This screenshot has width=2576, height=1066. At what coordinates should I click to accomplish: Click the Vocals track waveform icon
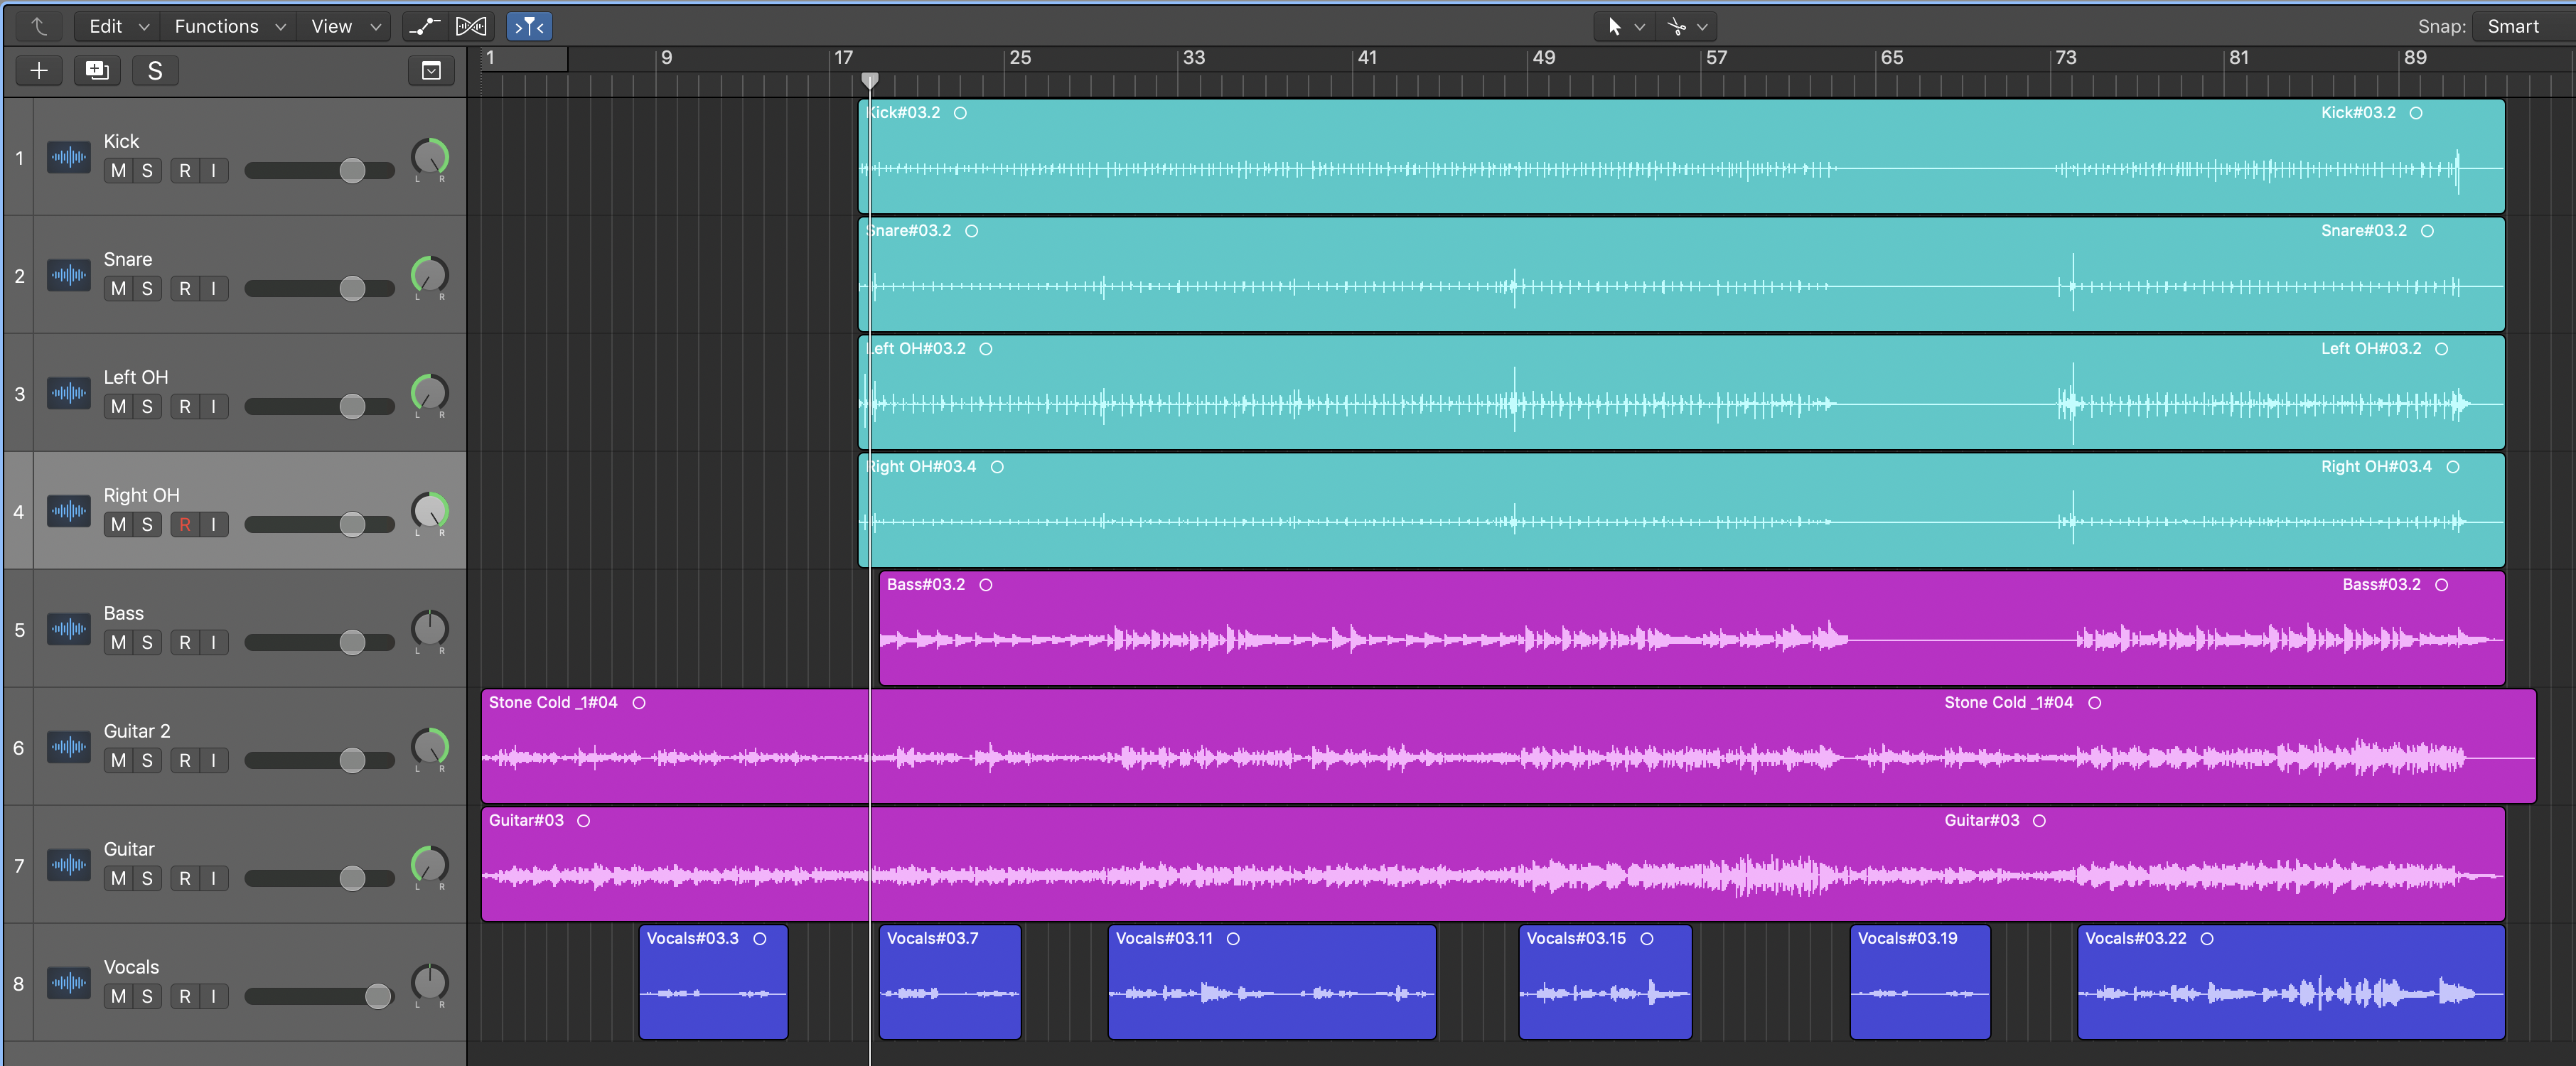point(69,983)
